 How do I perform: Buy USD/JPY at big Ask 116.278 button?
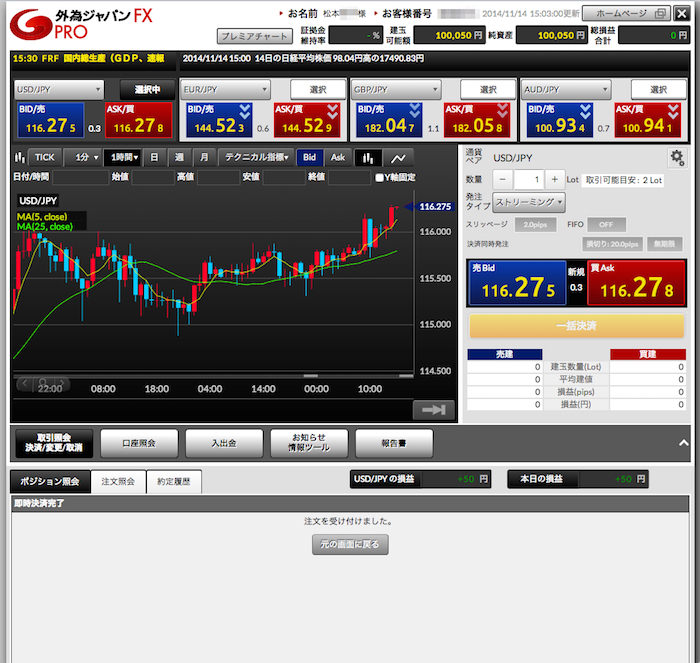click(637, 283)
